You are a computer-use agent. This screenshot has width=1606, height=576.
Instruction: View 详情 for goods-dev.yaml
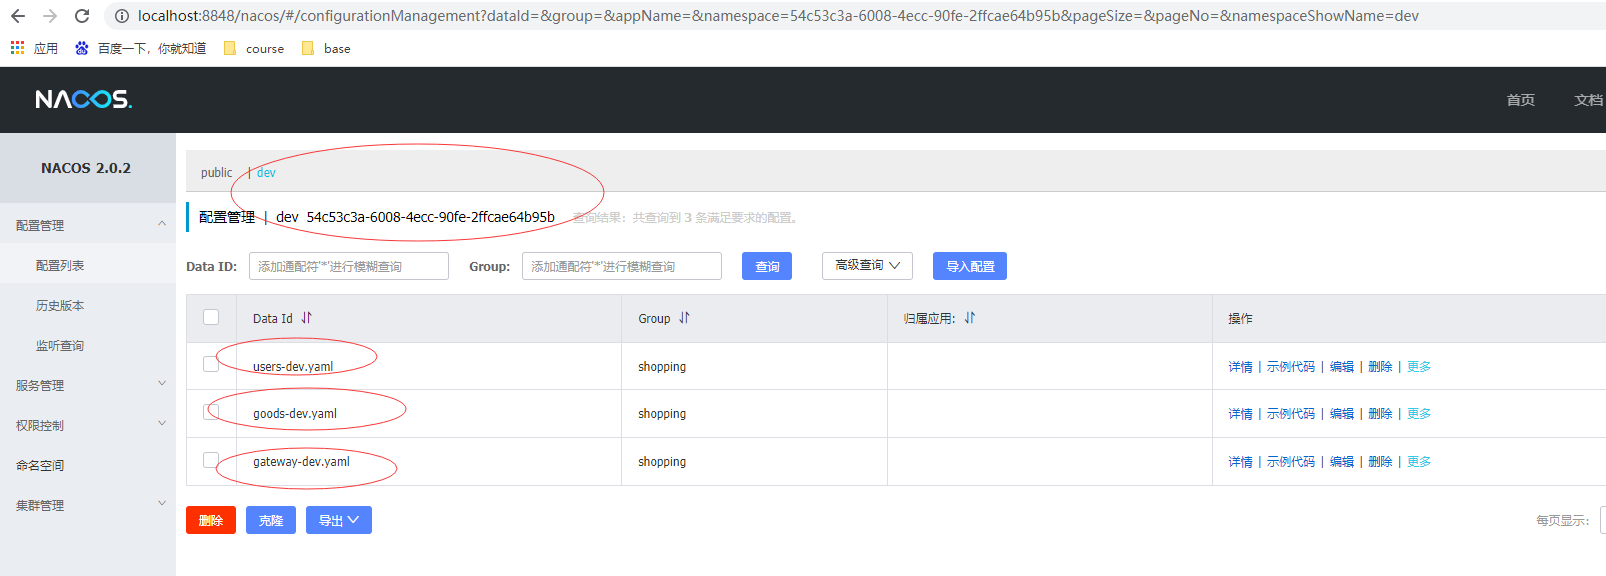1240,414
